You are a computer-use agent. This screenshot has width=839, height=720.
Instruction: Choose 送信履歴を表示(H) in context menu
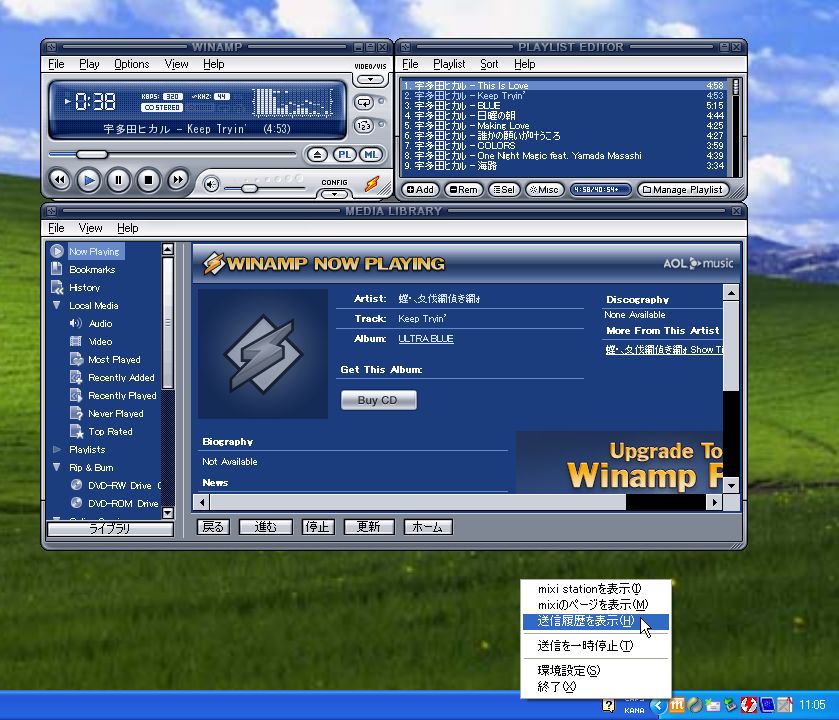pyautogui.click(x=596, y=622)
